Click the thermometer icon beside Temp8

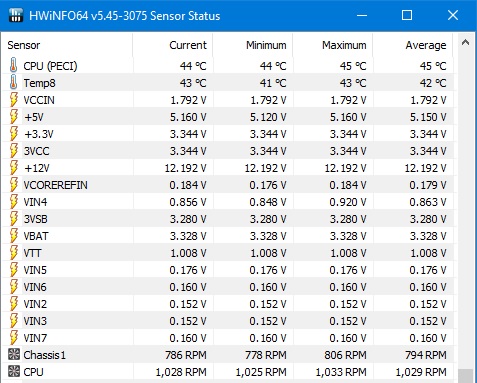point(13,82)
